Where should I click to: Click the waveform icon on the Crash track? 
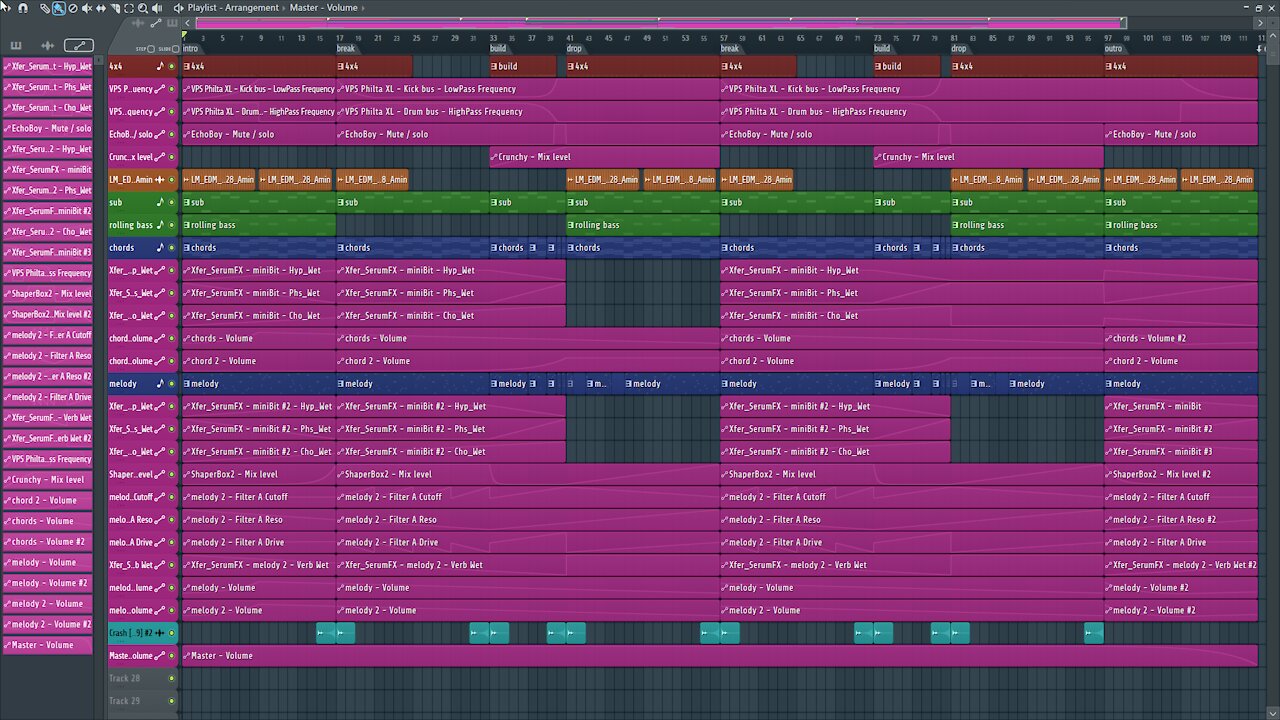point(160,633)
